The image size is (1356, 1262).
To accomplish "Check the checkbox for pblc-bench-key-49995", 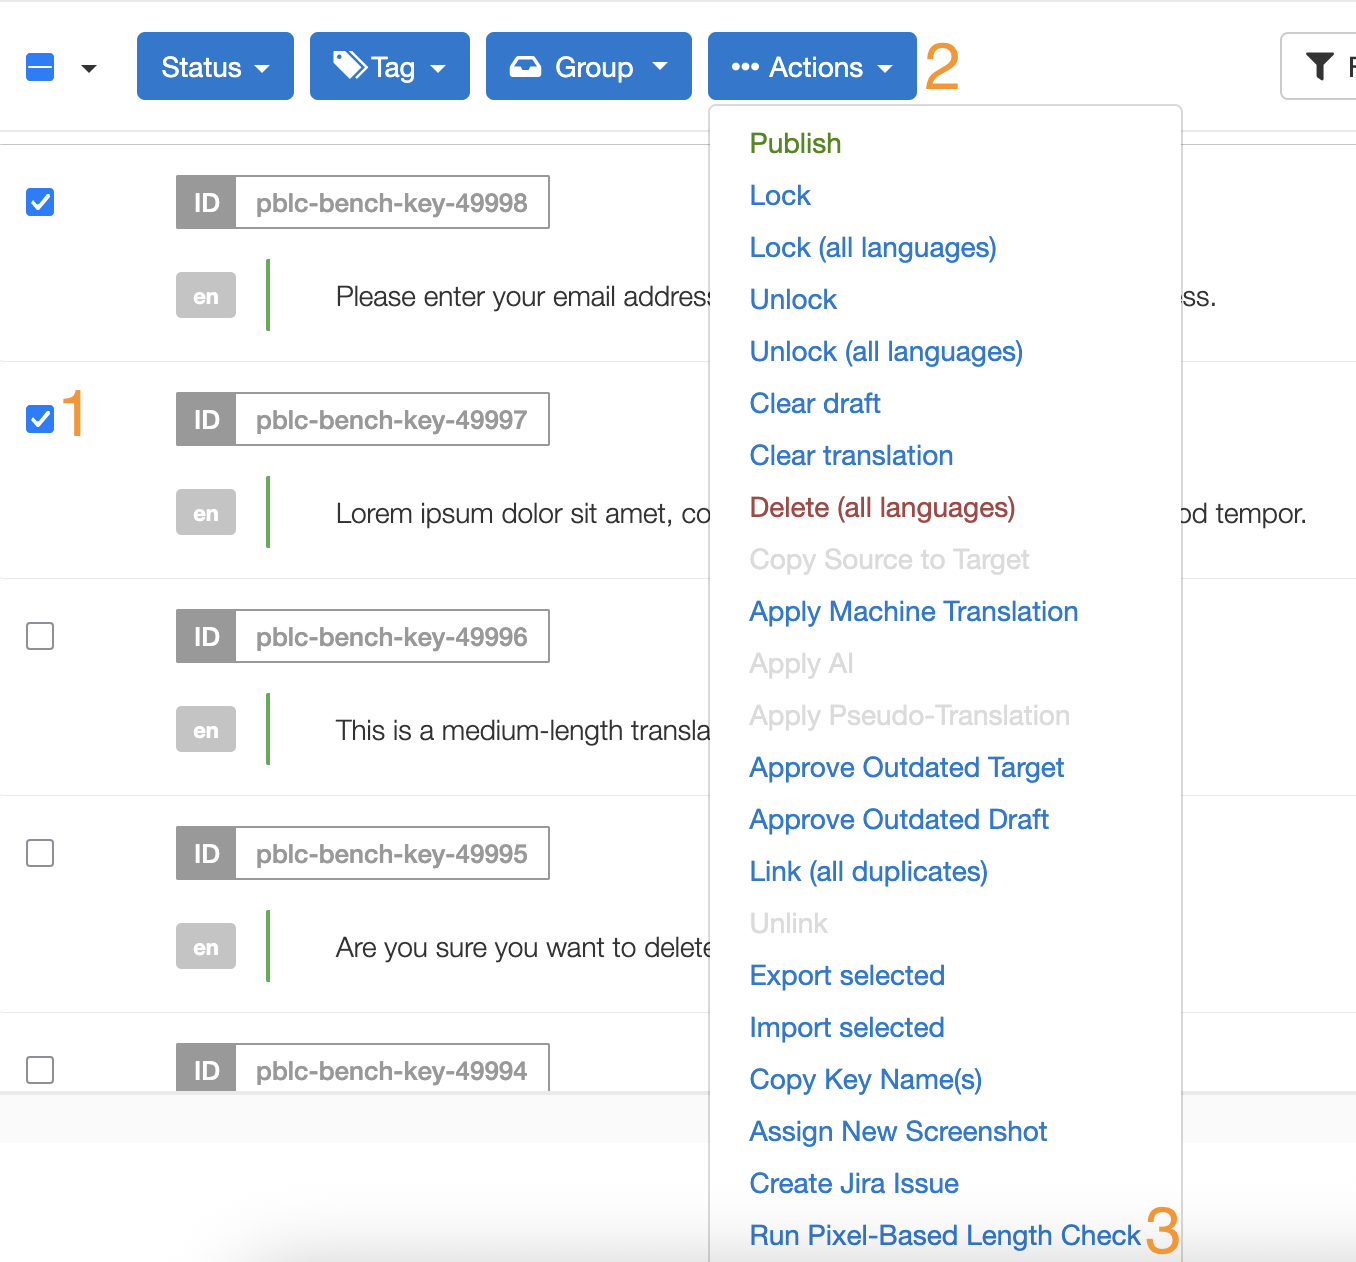I will (x=40, y=853).
